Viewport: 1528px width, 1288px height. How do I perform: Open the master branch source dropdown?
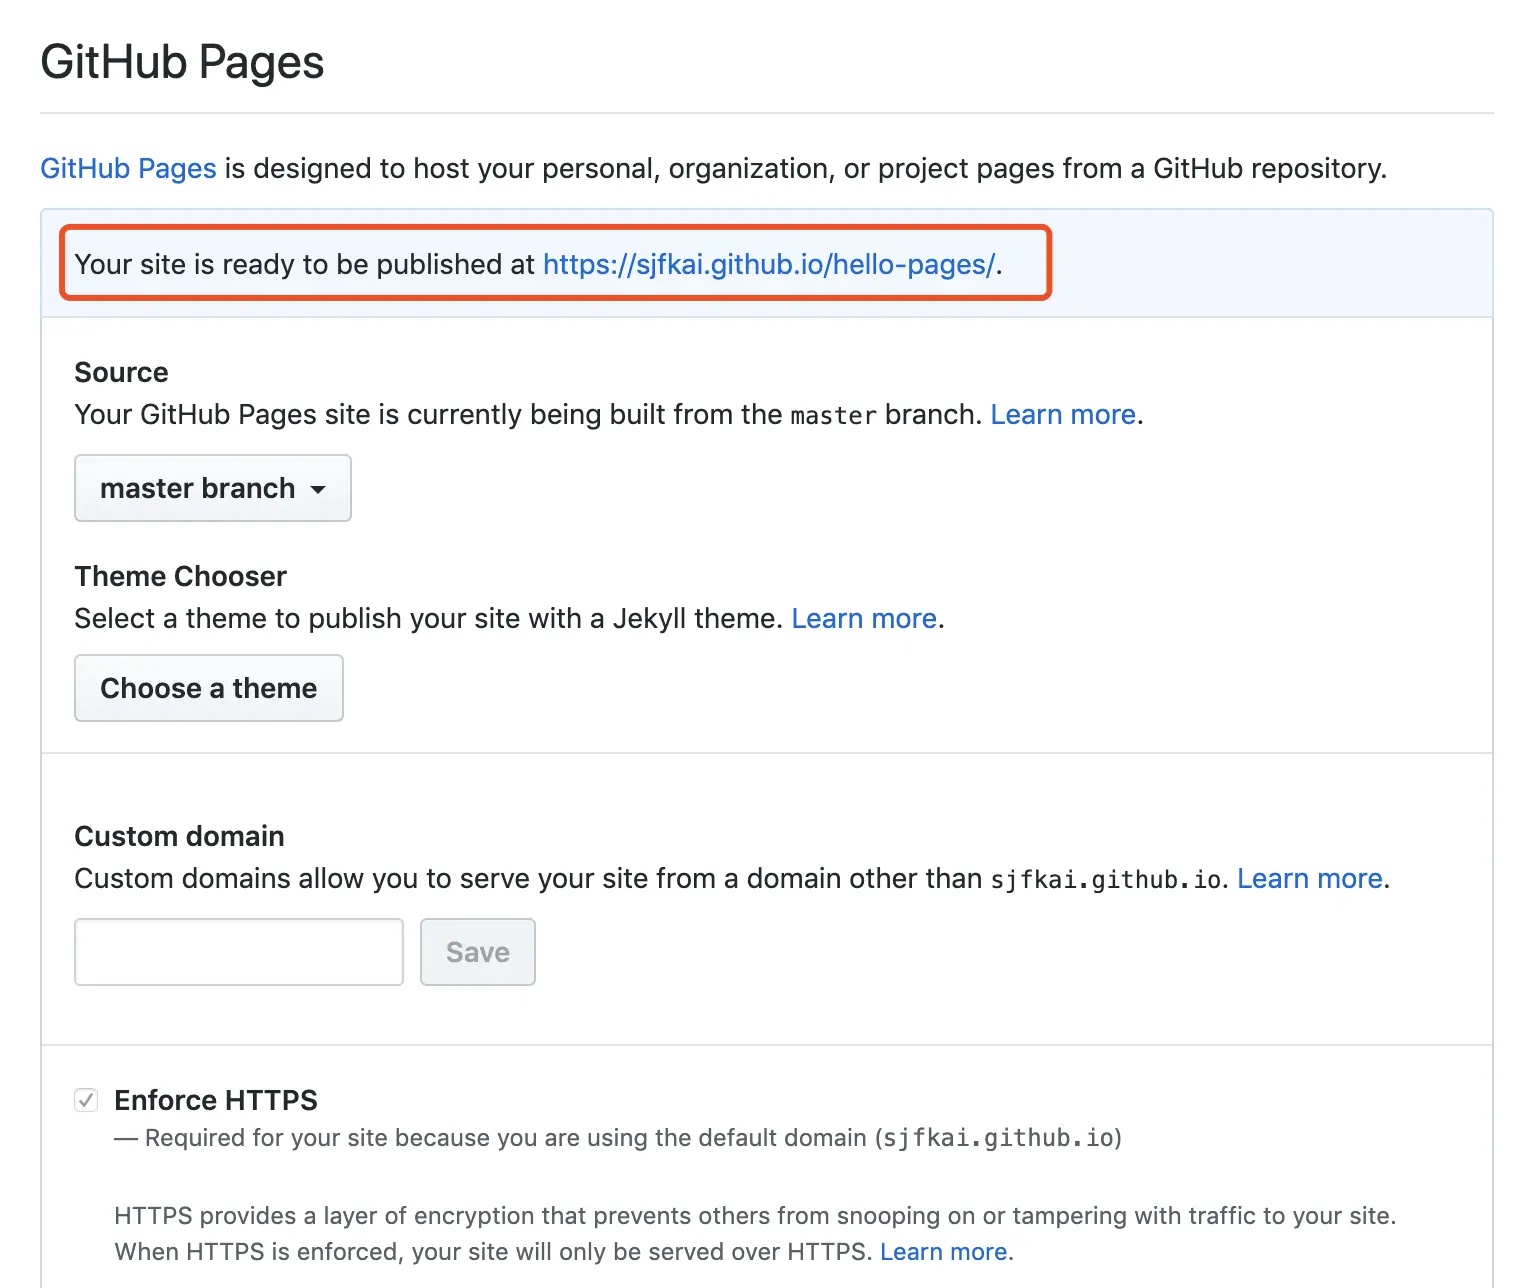212,488
